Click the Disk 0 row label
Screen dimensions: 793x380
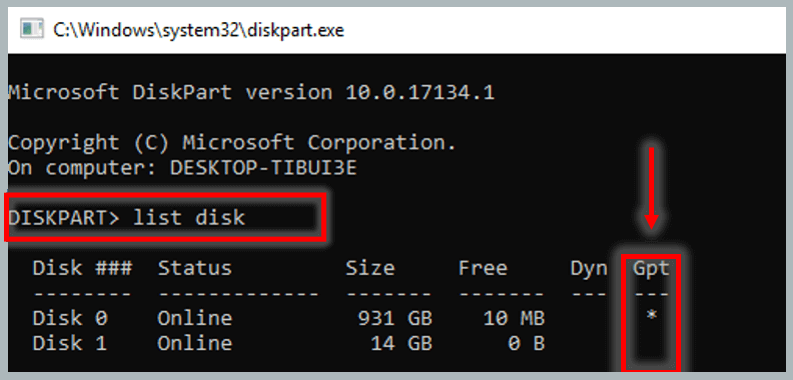(70, 318)
